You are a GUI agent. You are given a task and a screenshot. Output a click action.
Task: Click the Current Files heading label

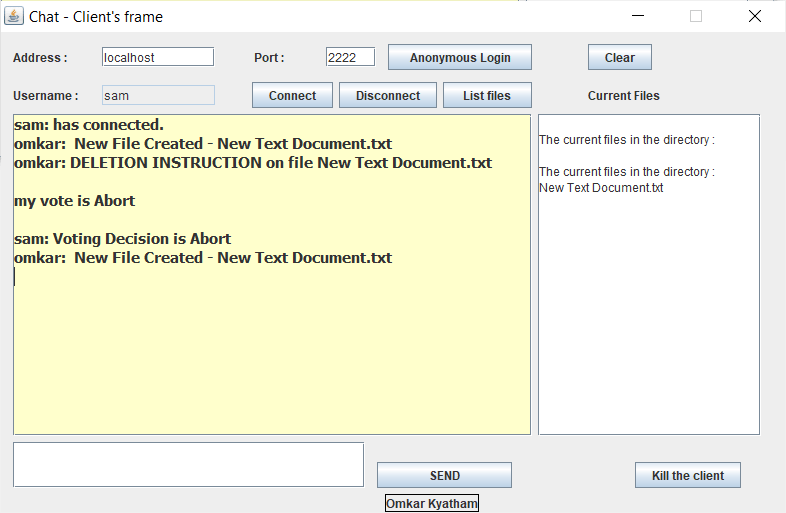pyautogui.click(x=624, y=95)
